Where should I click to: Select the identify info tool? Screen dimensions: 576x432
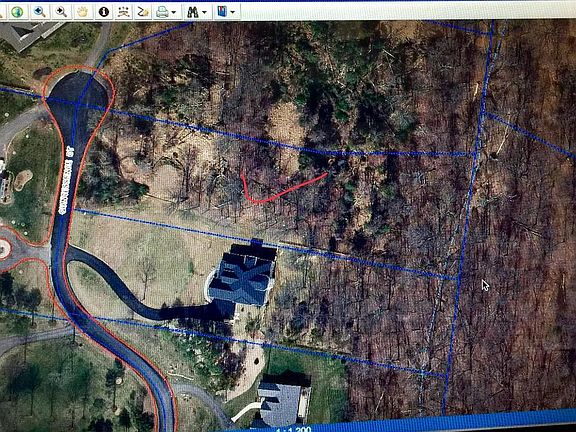(104, 12)
